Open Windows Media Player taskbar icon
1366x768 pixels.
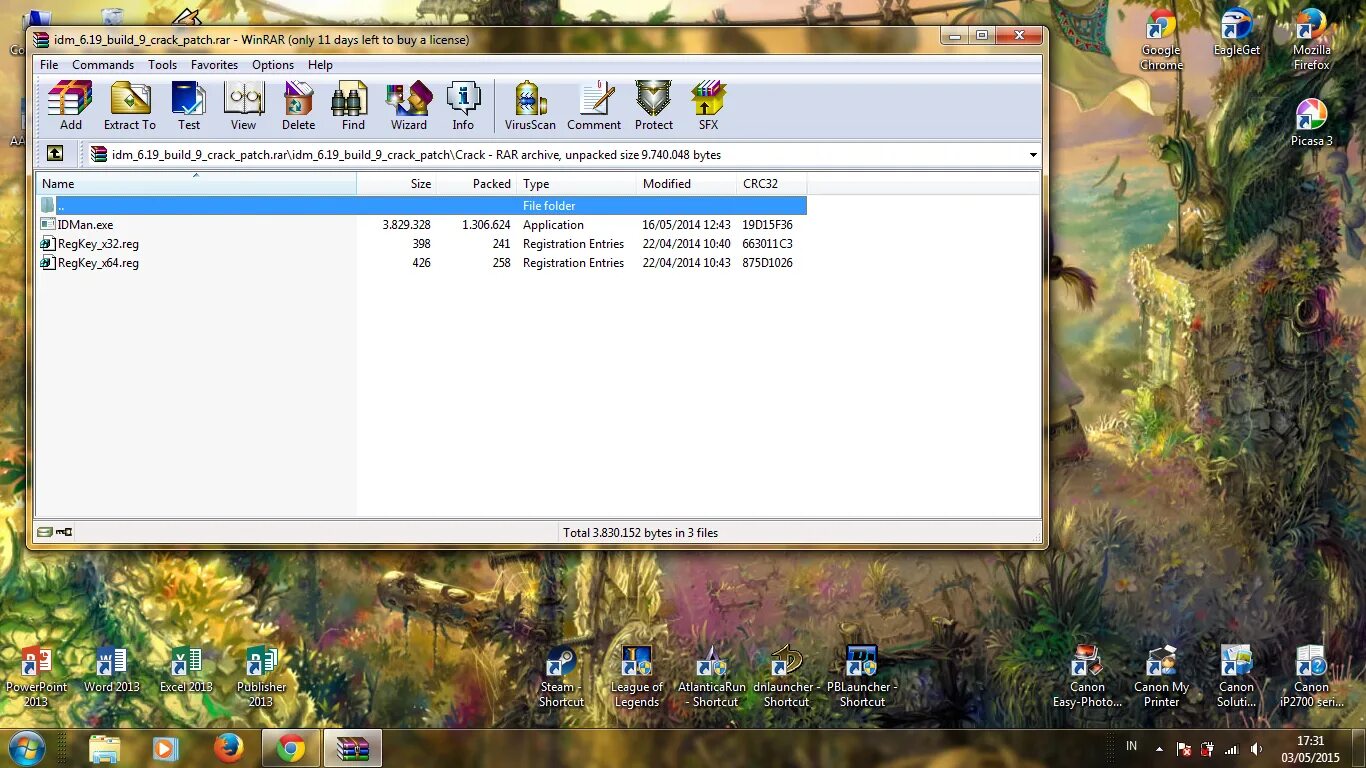[166, 749]
